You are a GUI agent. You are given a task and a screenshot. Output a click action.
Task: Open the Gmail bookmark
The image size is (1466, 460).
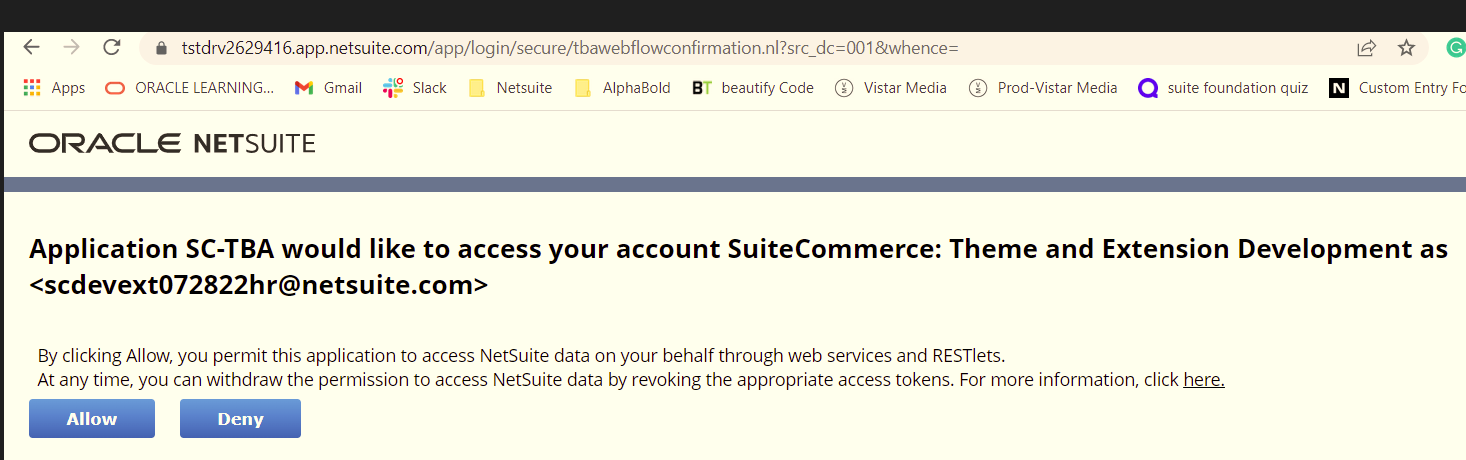pos(328,88)
